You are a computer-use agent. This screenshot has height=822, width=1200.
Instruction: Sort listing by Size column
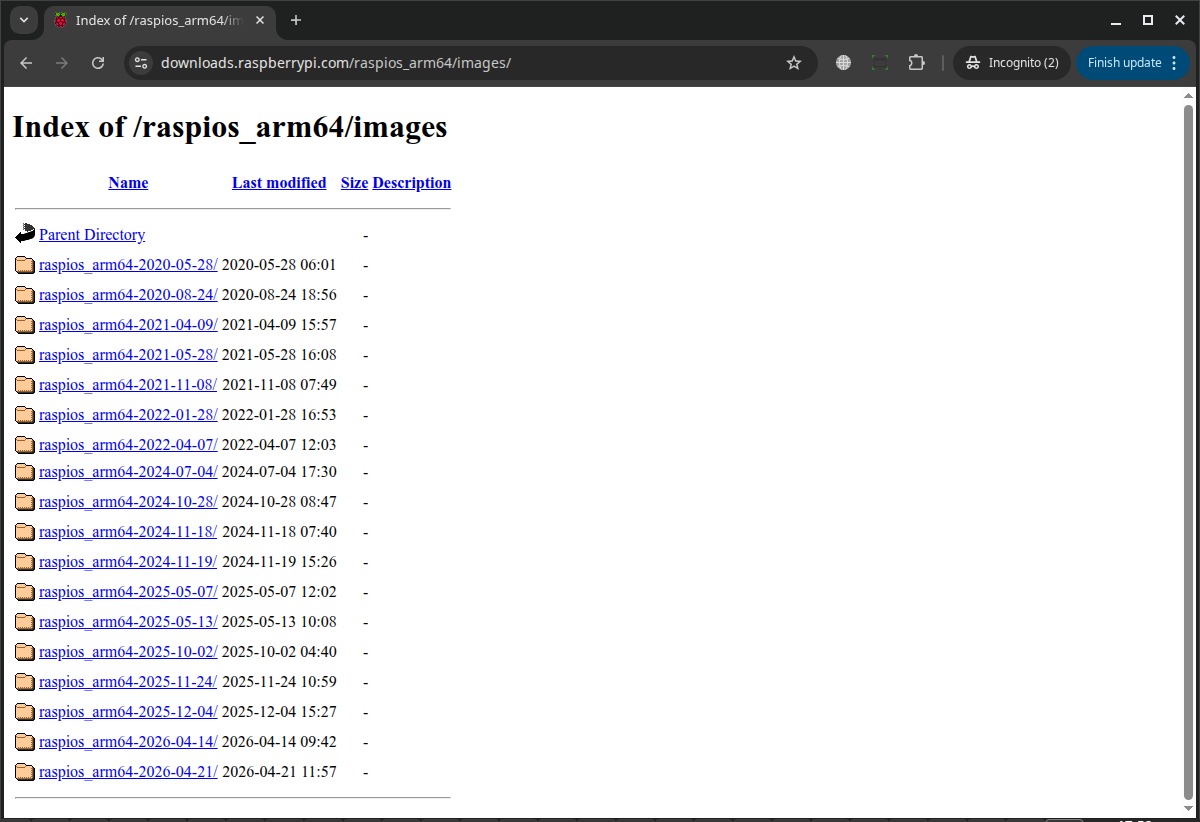coord(354,183)
